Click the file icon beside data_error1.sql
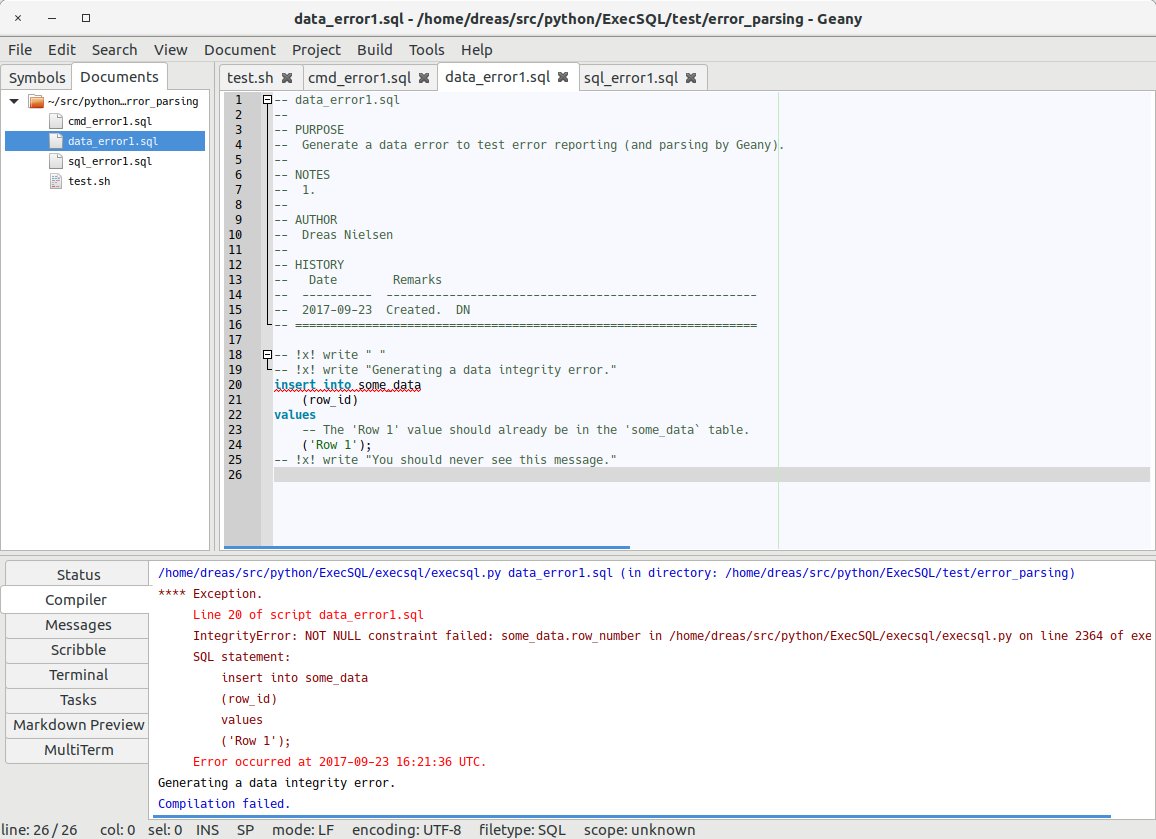 [x=56, y=141]
